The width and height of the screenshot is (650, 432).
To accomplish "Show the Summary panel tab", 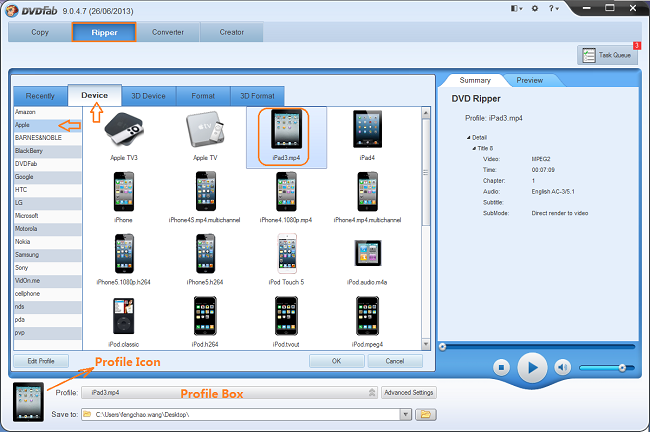I will [x=475, y=80].
